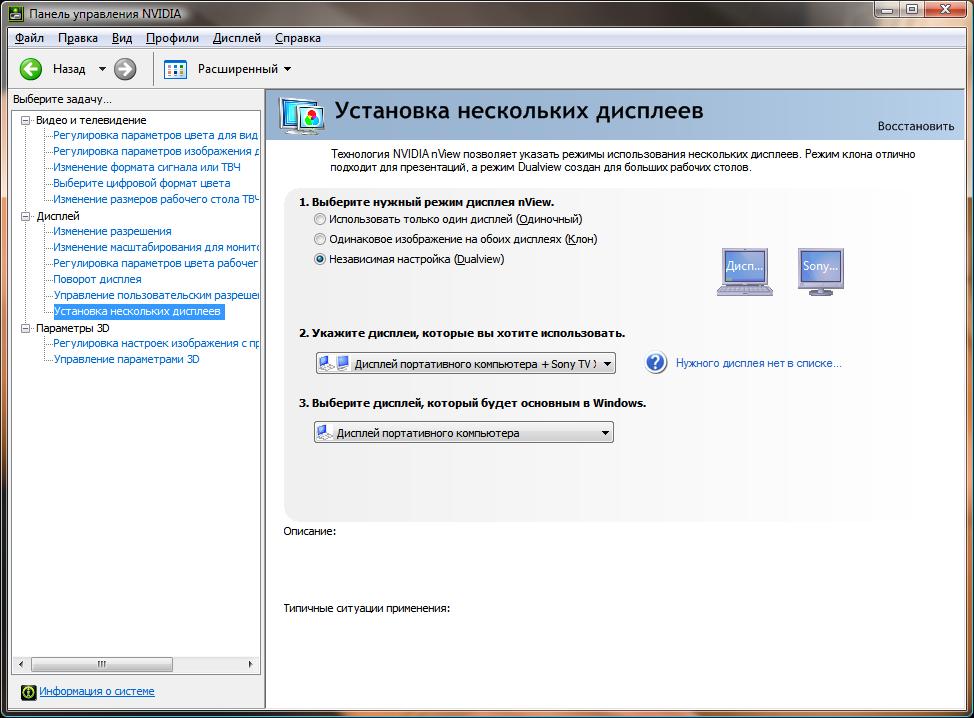974x718 pixels.
Task: Open the 'Файл' menu
Action: tap(29, 38)
